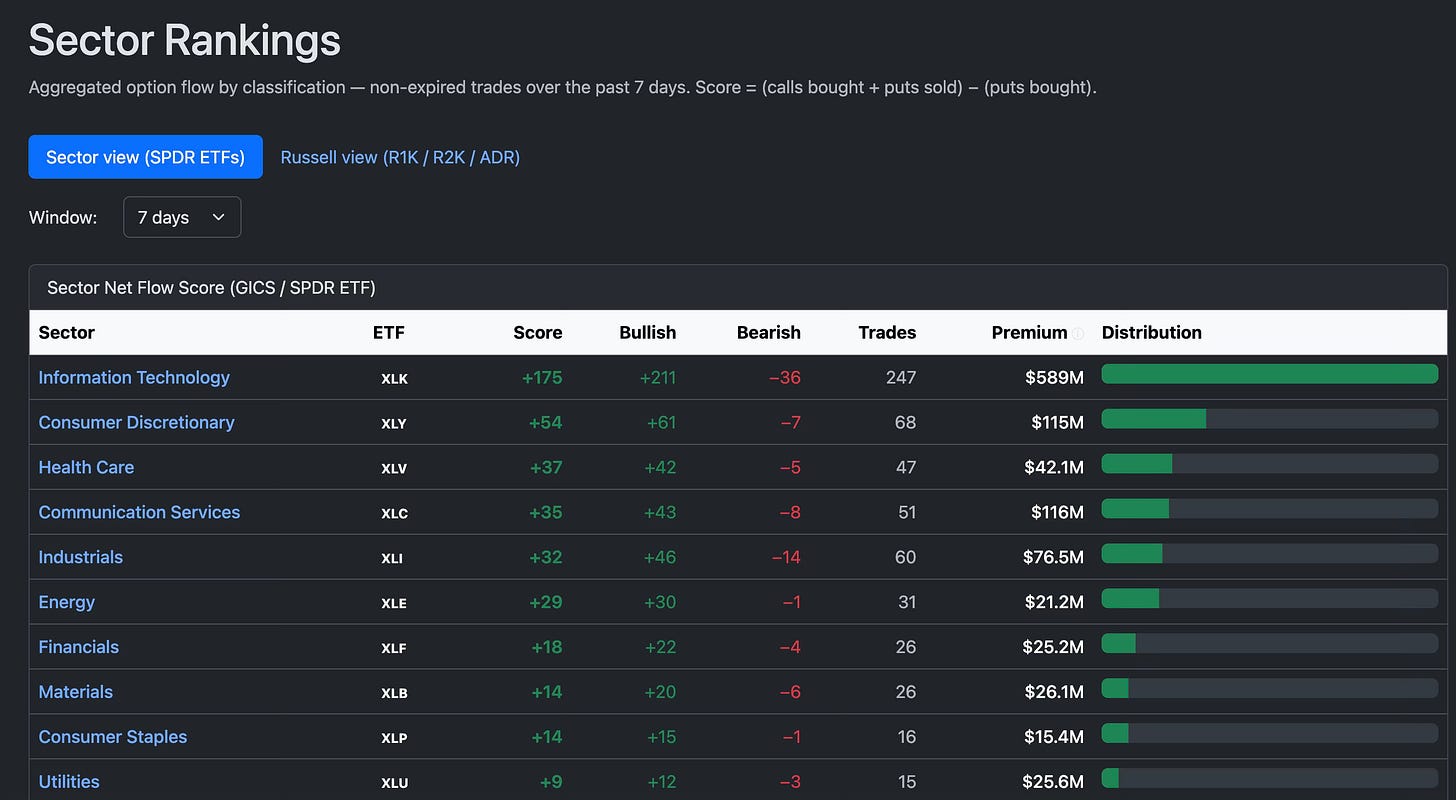Open the Communication Services sector link
This screenshot has height=800, width=1456.
coord(139,512)
